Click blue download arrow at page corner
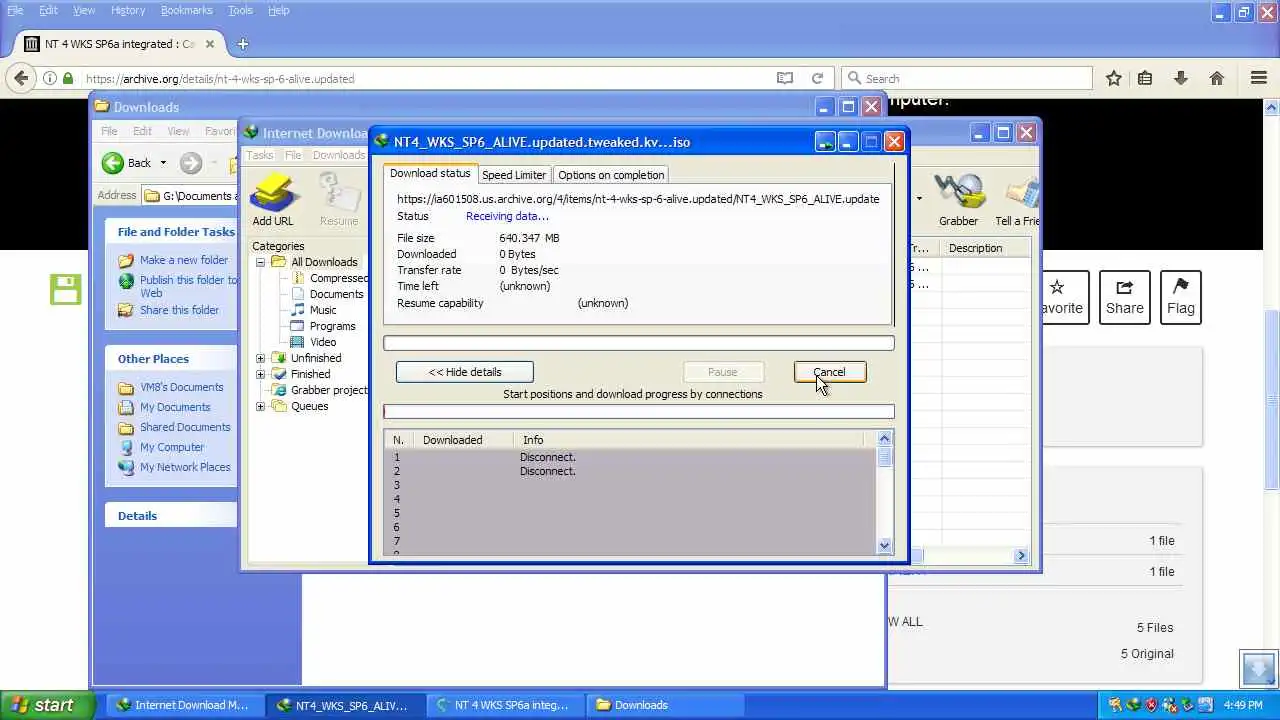The image size is (1280, 720). (x=1258, y=669)
